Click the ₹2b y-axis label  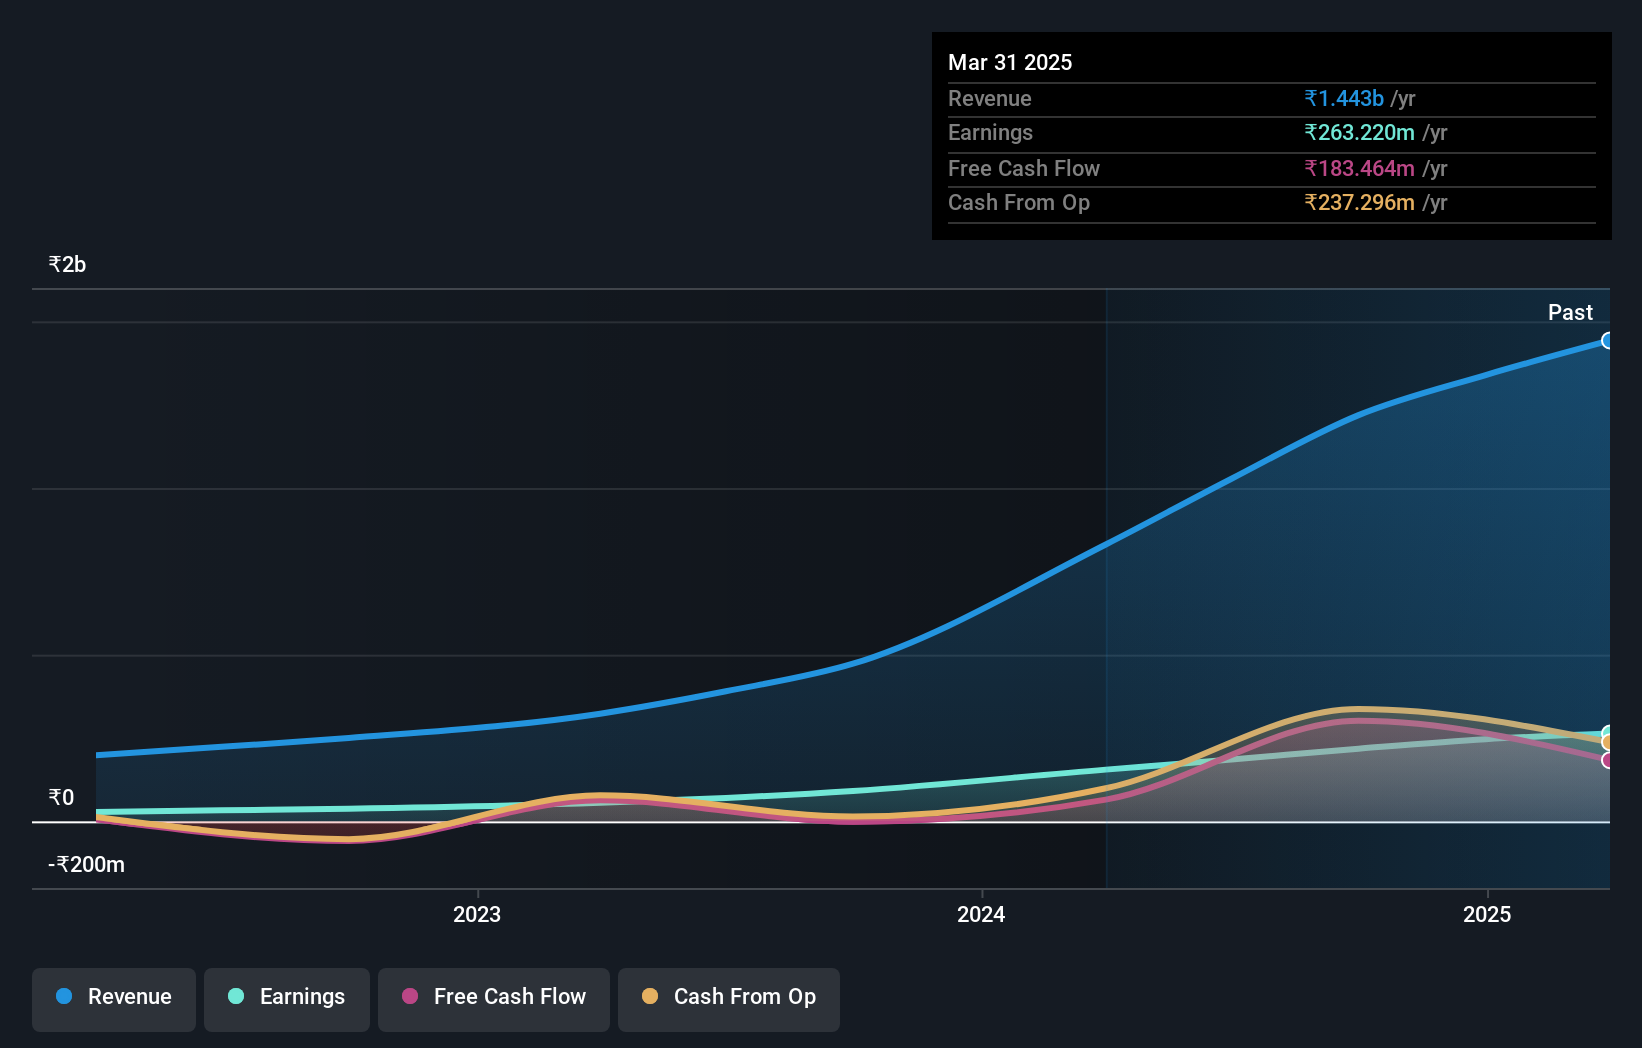click(x=67, y=265)
